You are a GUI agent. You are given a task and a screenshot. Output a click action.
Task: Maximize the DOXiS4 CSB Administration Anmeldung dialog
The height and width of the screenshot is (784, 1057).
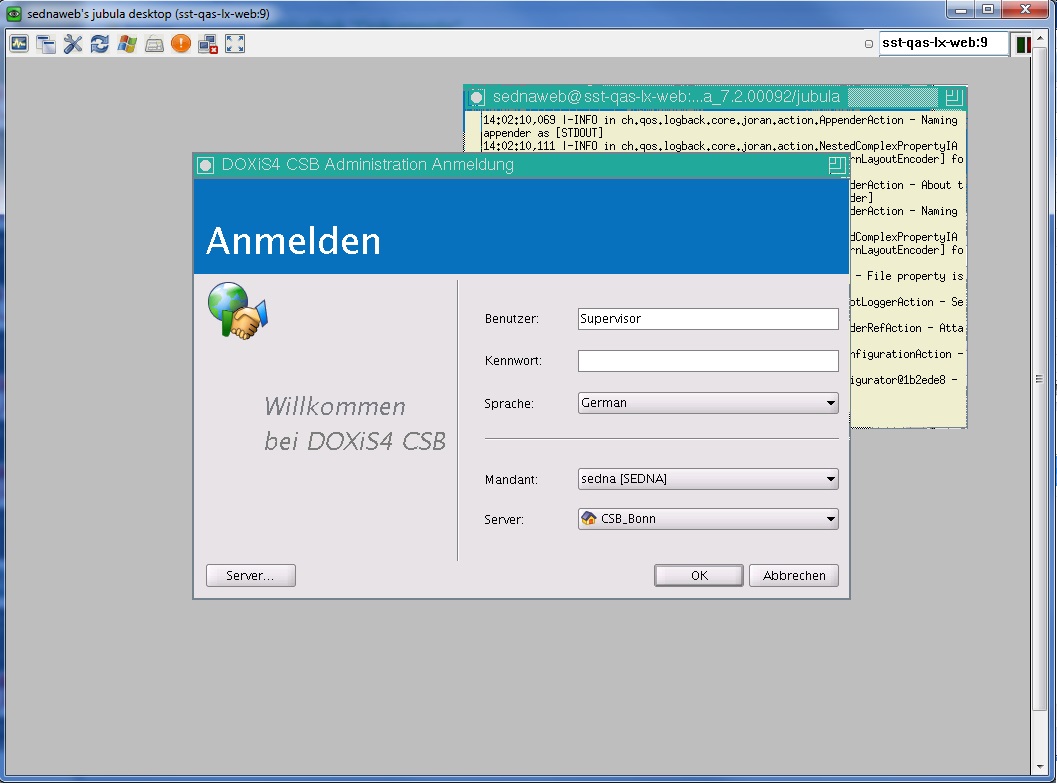(837, 165)
